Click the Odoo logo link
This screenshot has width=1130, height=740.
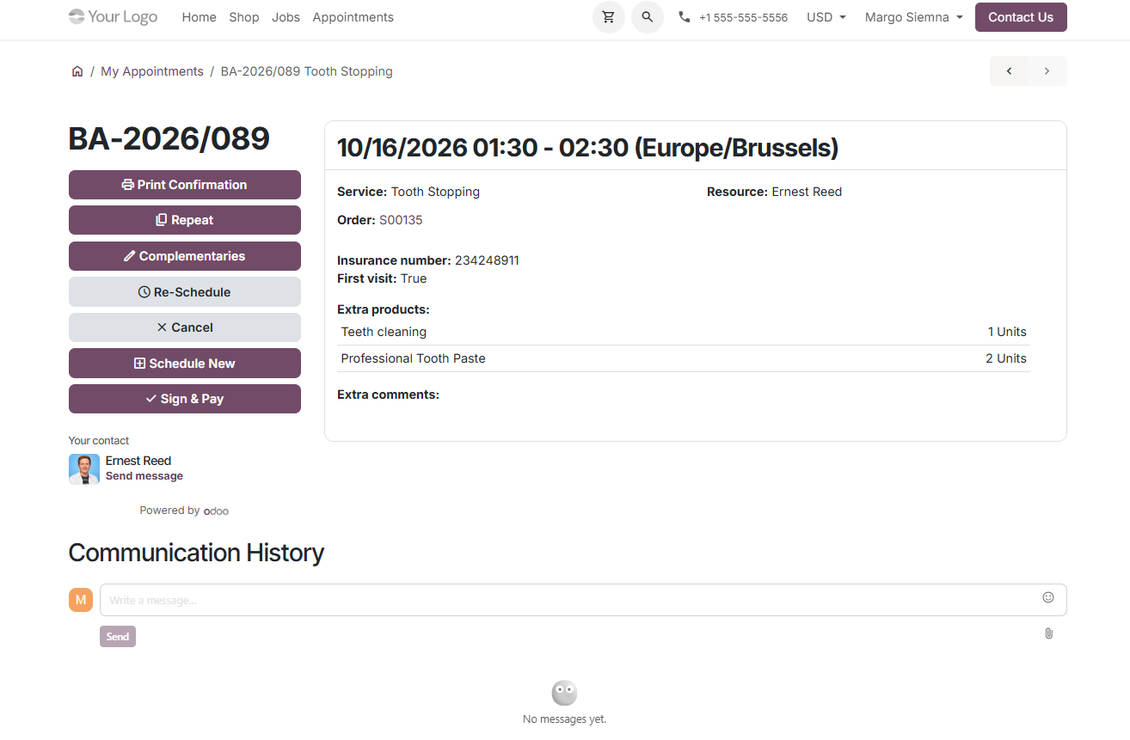(x=216, y=511)
